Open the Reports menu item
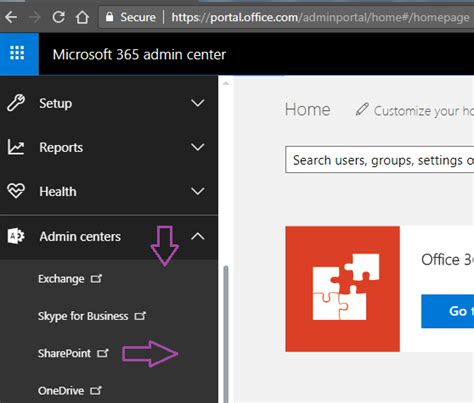The height and width of the screenshot is (403, 474). click(109, 147)
